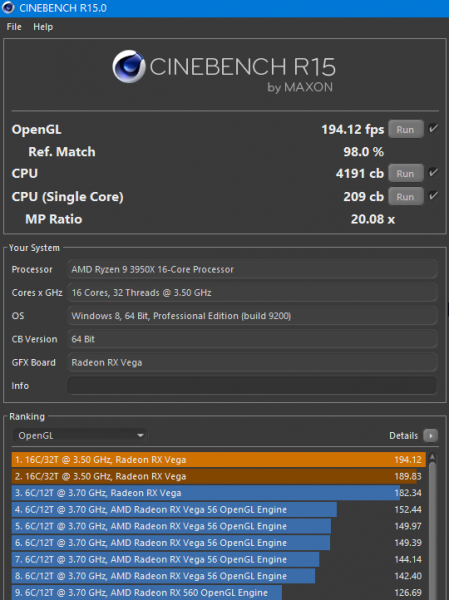449x600 pixels.
Task: Open the File menu
Action: click(x=14, y=27)
